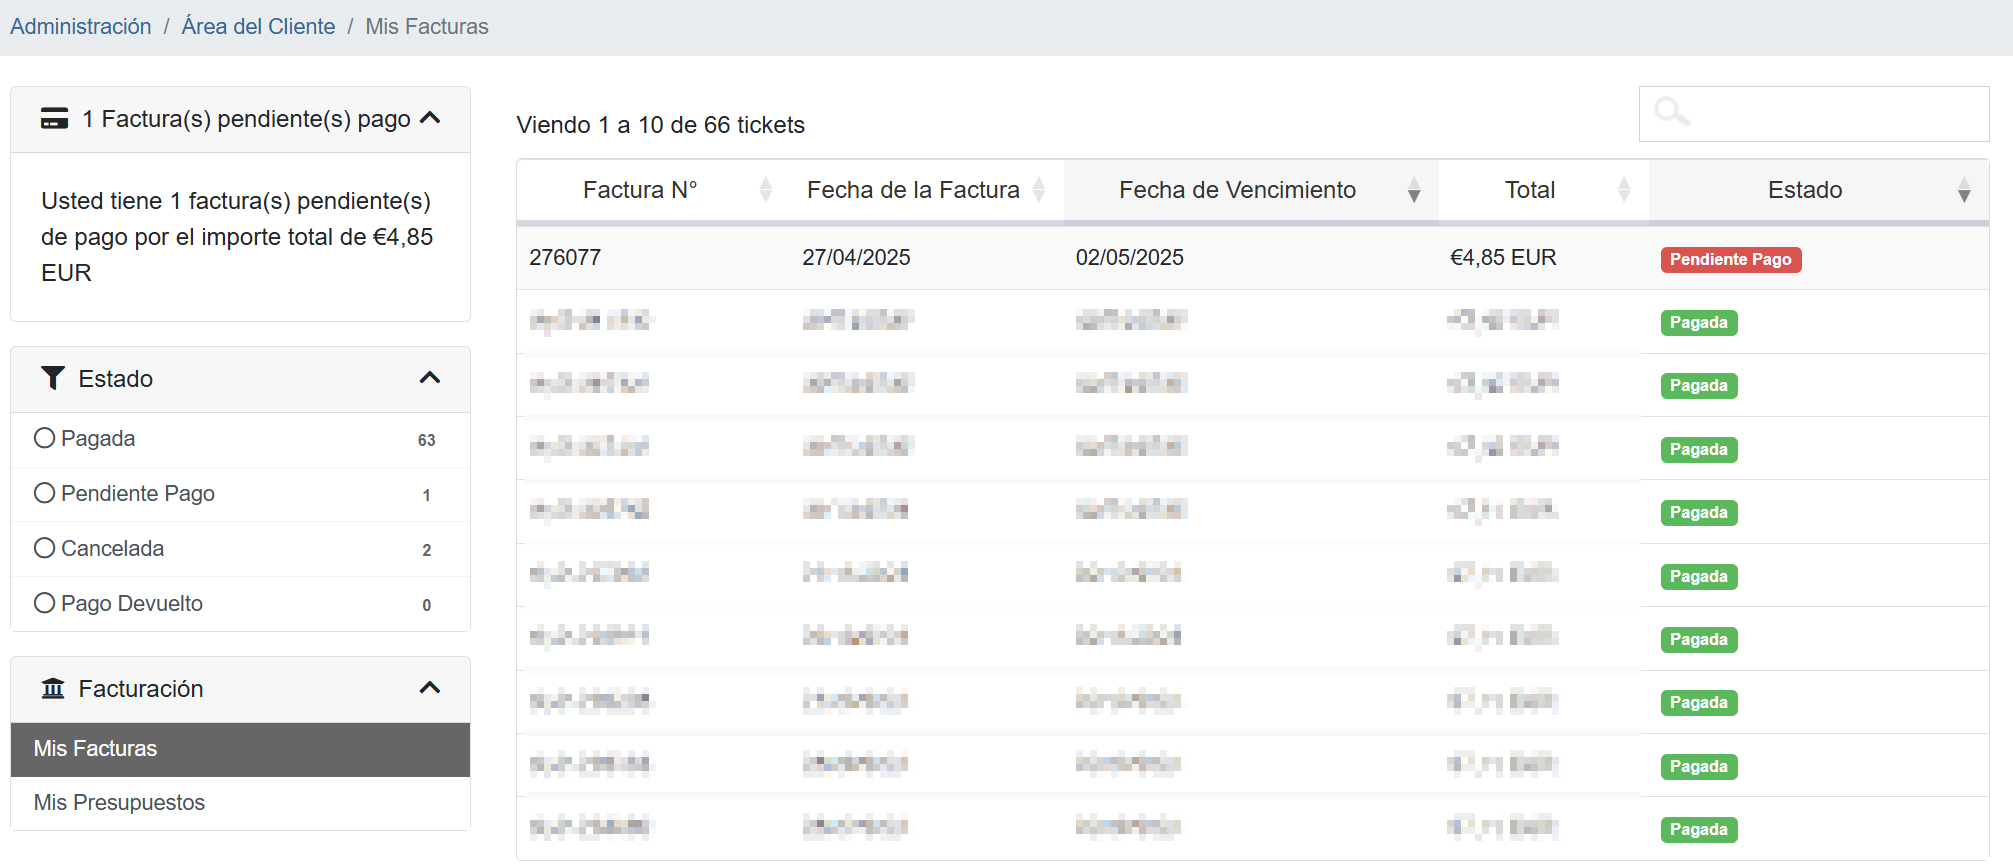Click the Mis Facturas breadcrumb text
2013x868 pixels.
click(427, 27)
